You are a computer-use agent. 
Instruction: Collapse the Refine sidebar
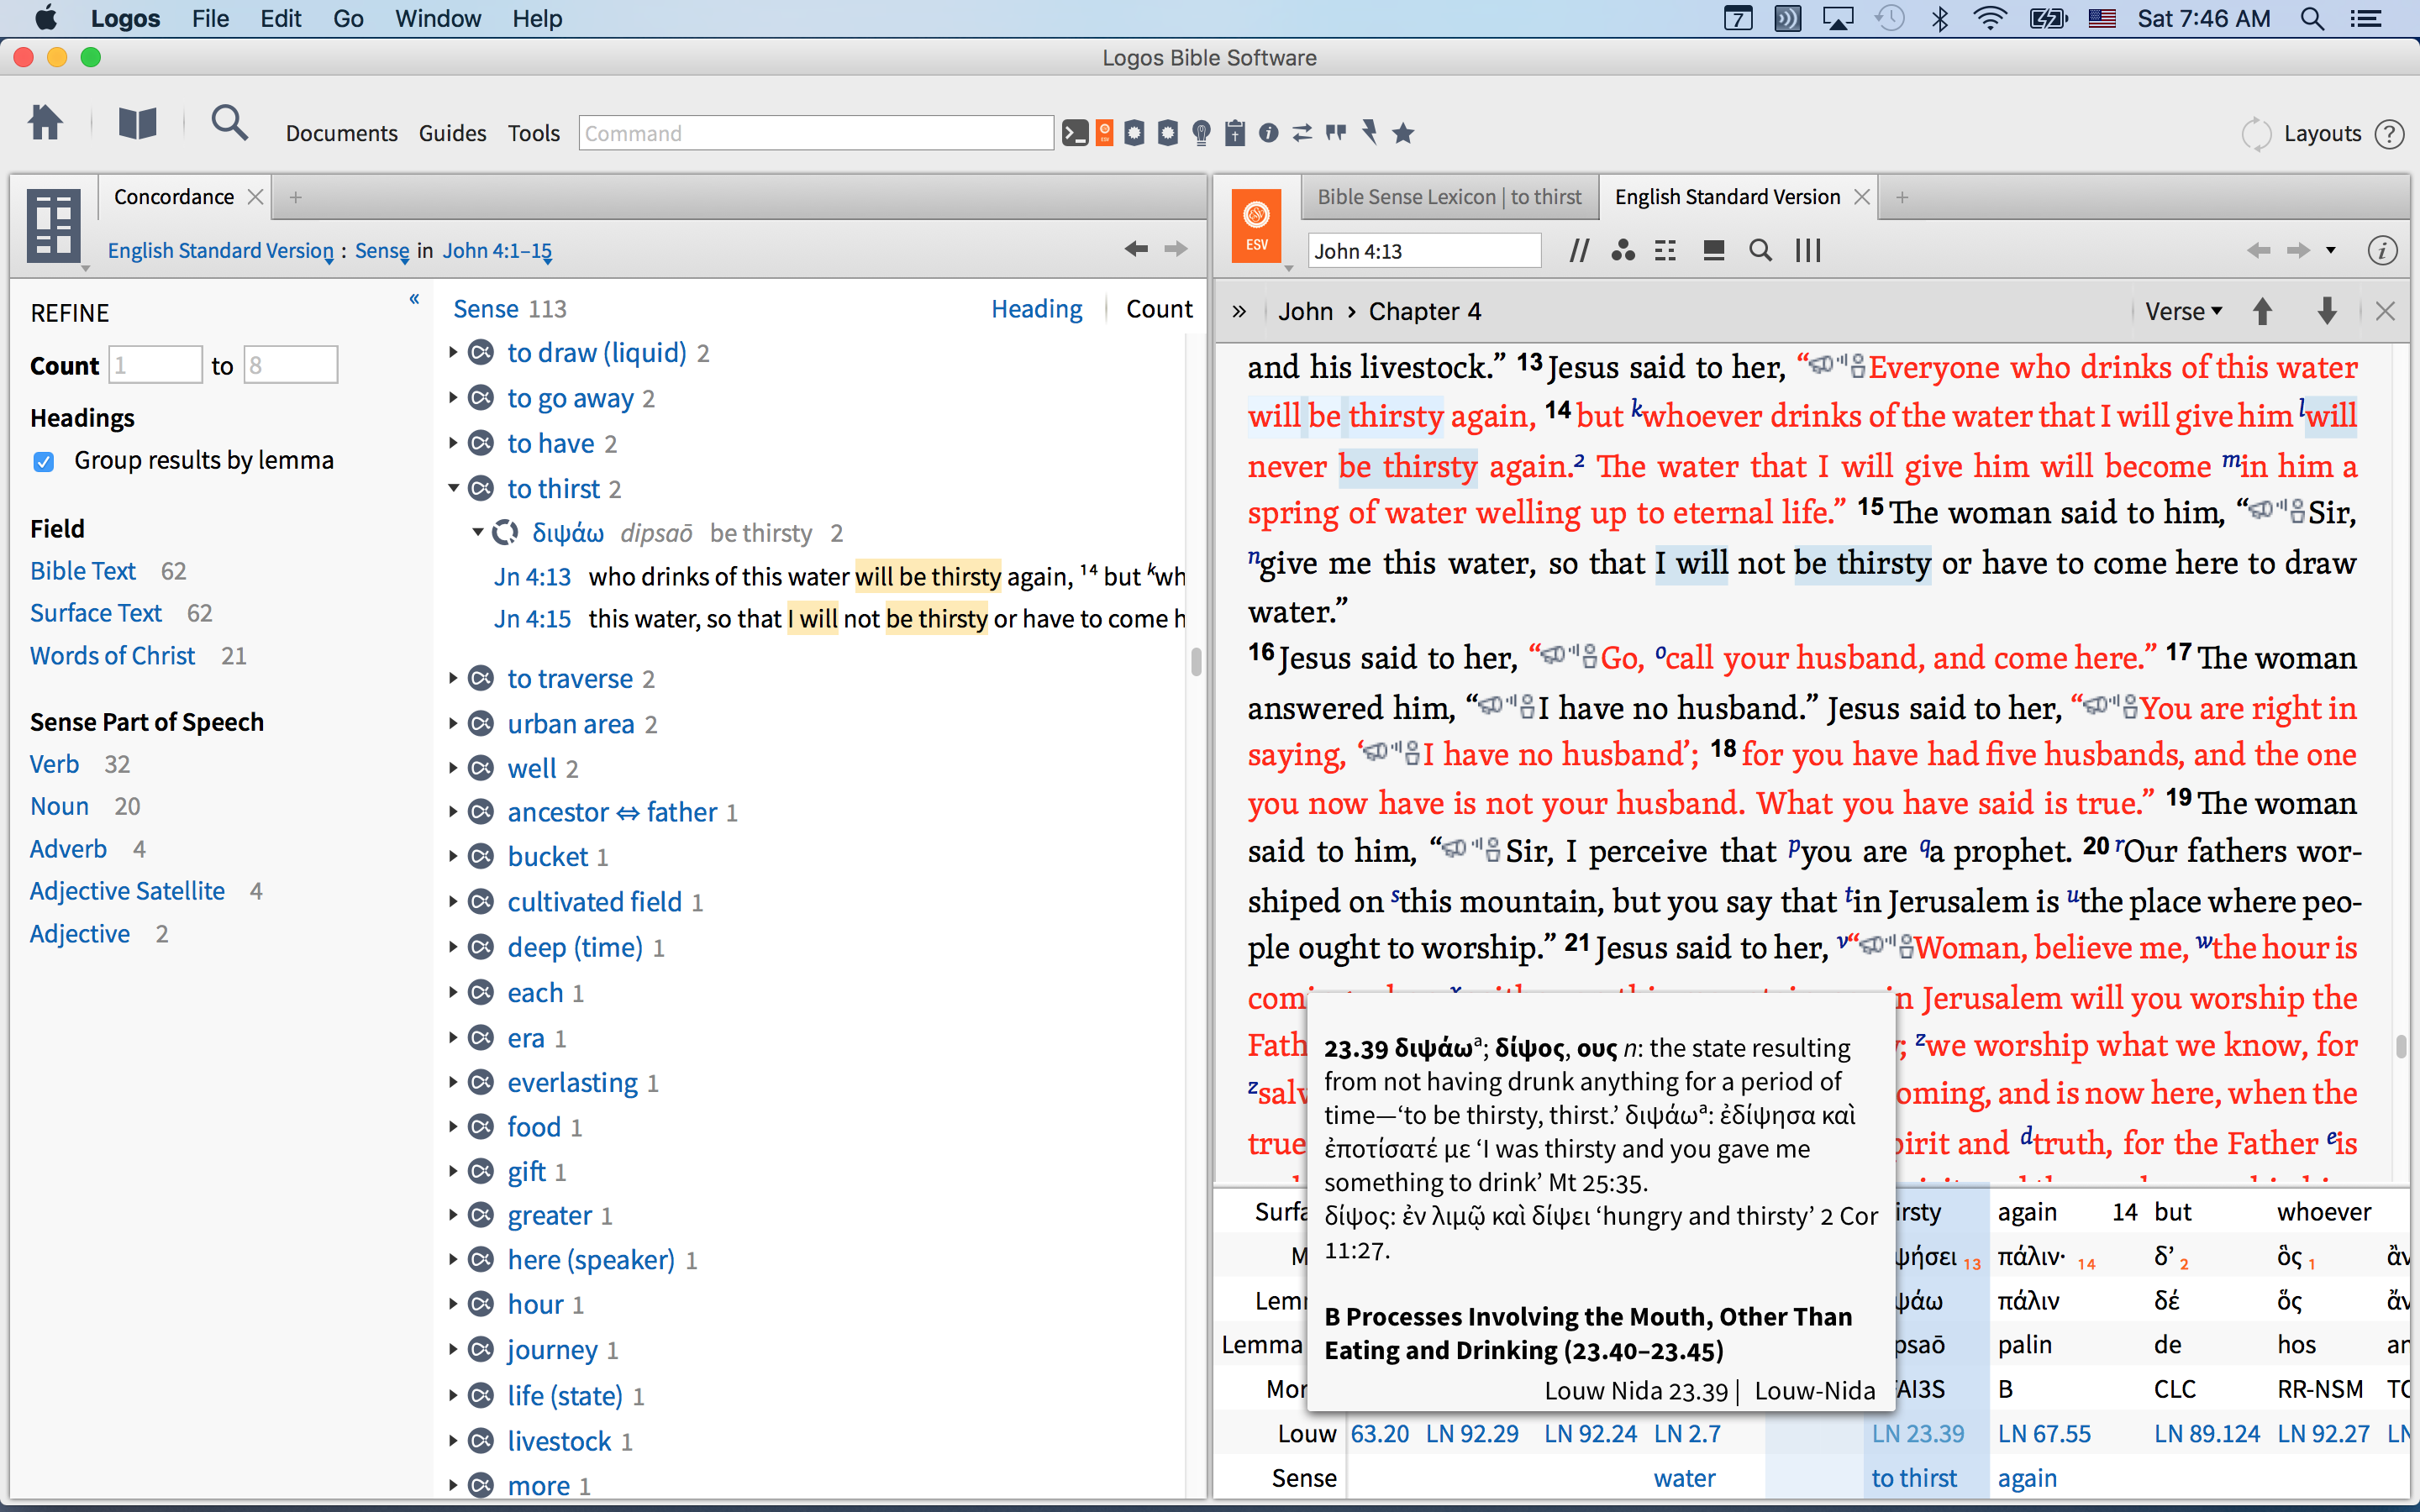point(414,299)
